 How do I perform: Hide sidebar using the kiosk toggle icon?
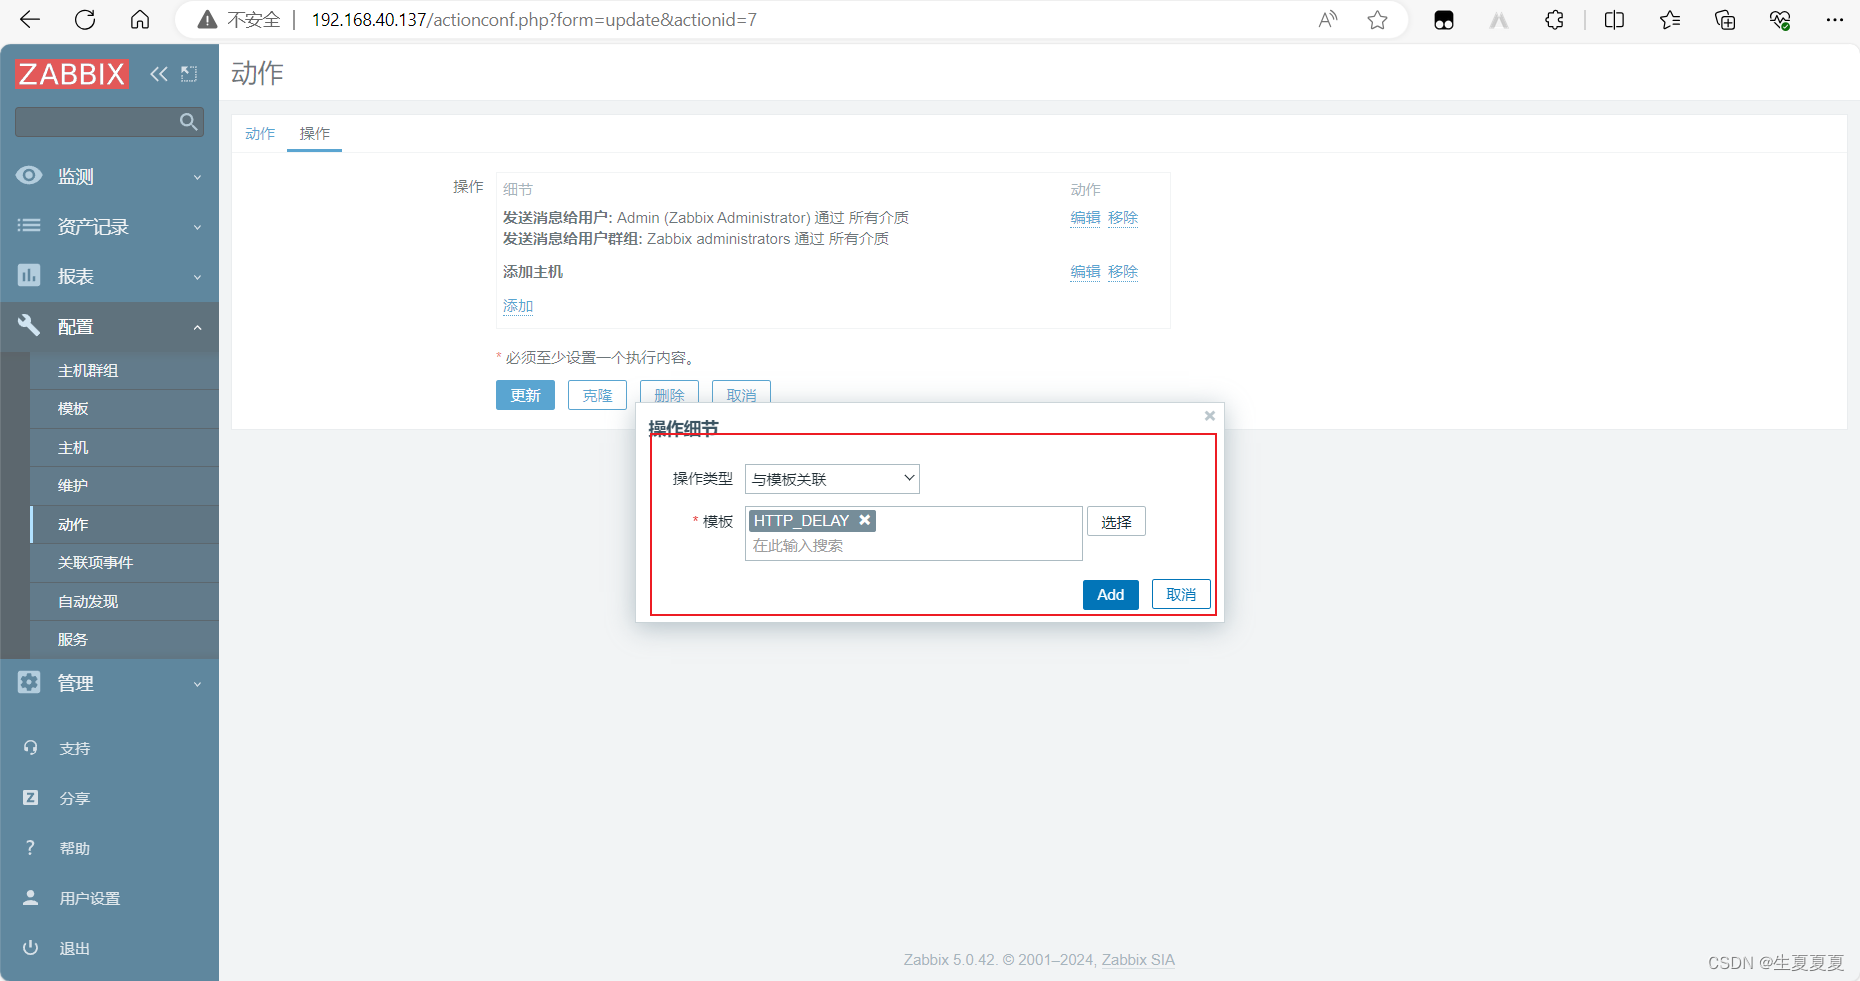(x=189, y=74)
